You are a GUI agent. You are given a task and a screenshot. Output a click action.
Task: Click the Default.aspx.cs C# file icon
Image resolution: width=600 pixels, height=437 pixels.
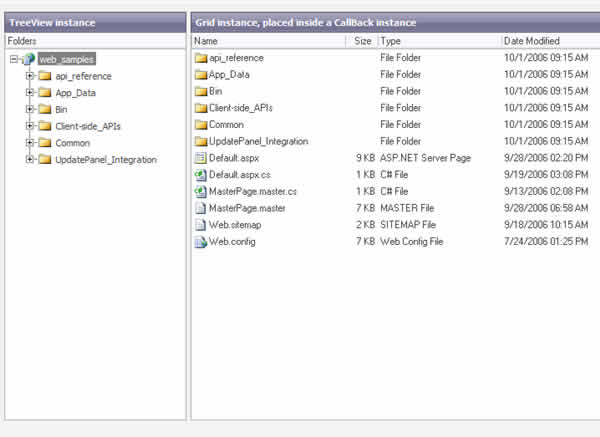[x=200, y=175]
